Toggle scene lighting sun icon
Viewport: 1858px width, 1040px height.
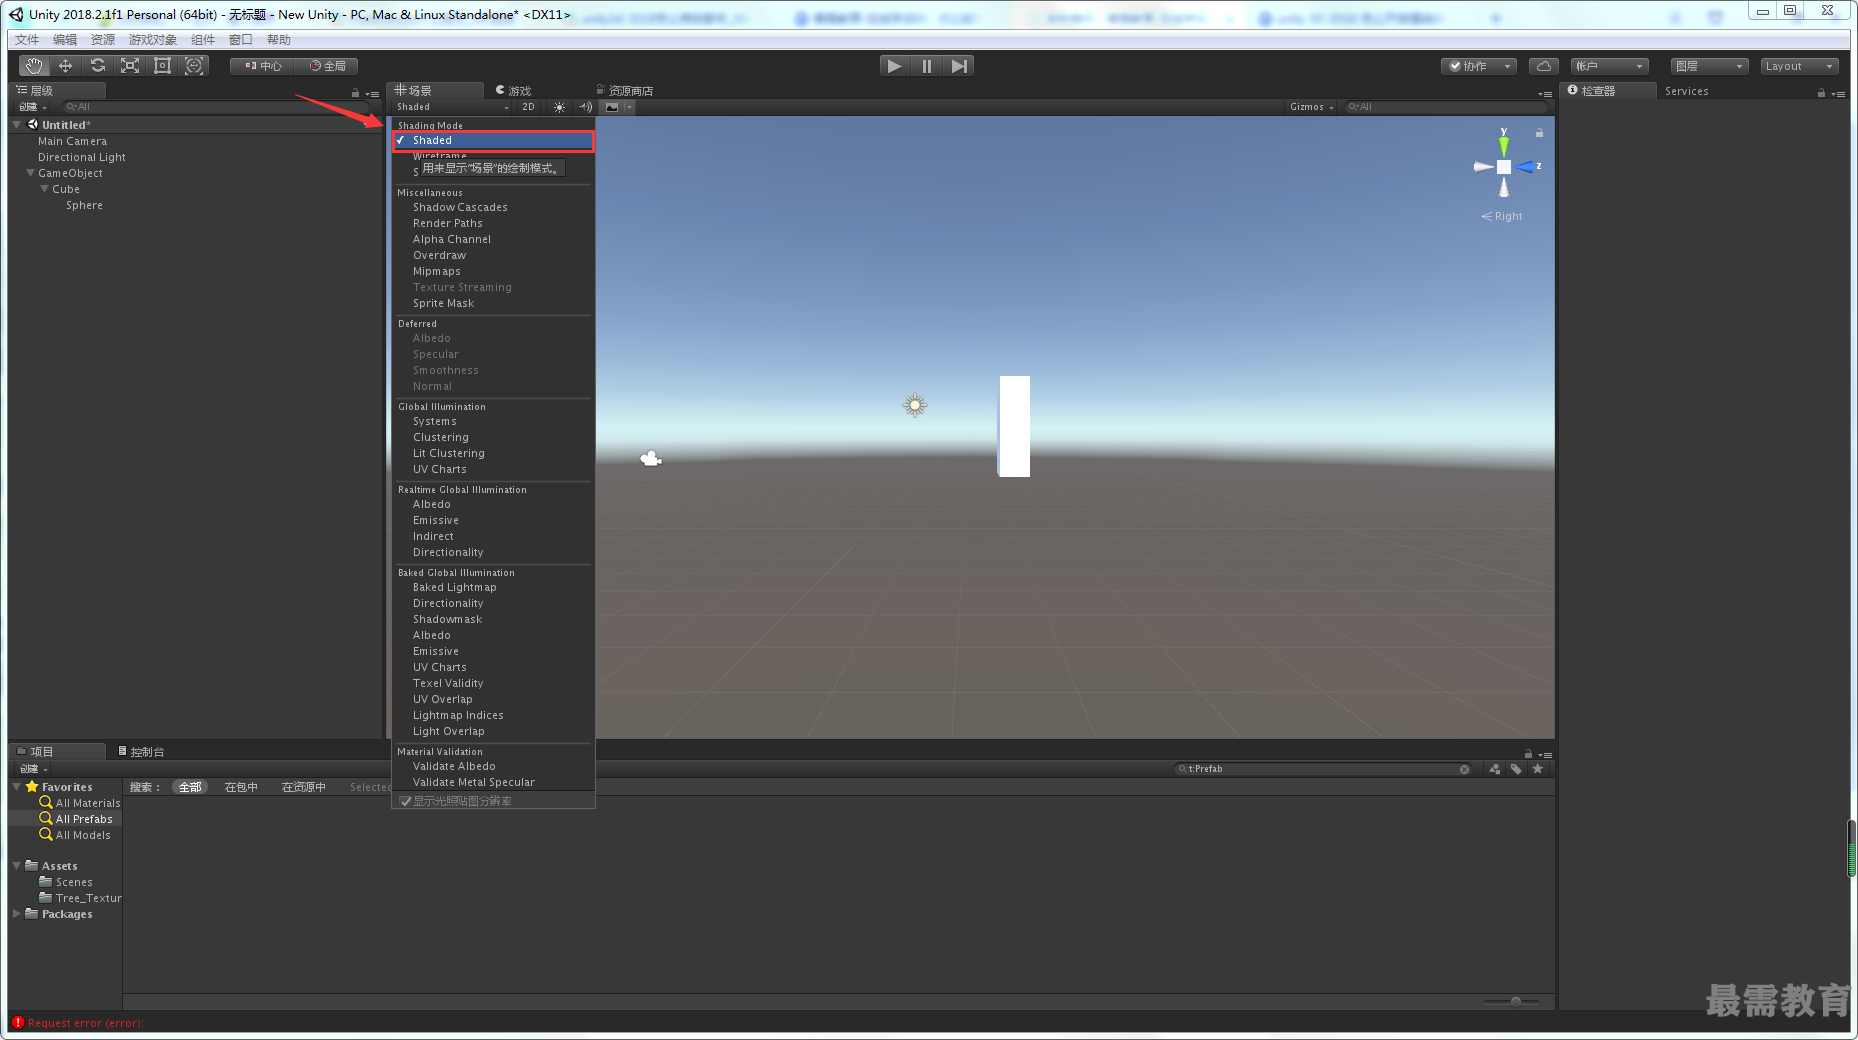pos(559,107)
